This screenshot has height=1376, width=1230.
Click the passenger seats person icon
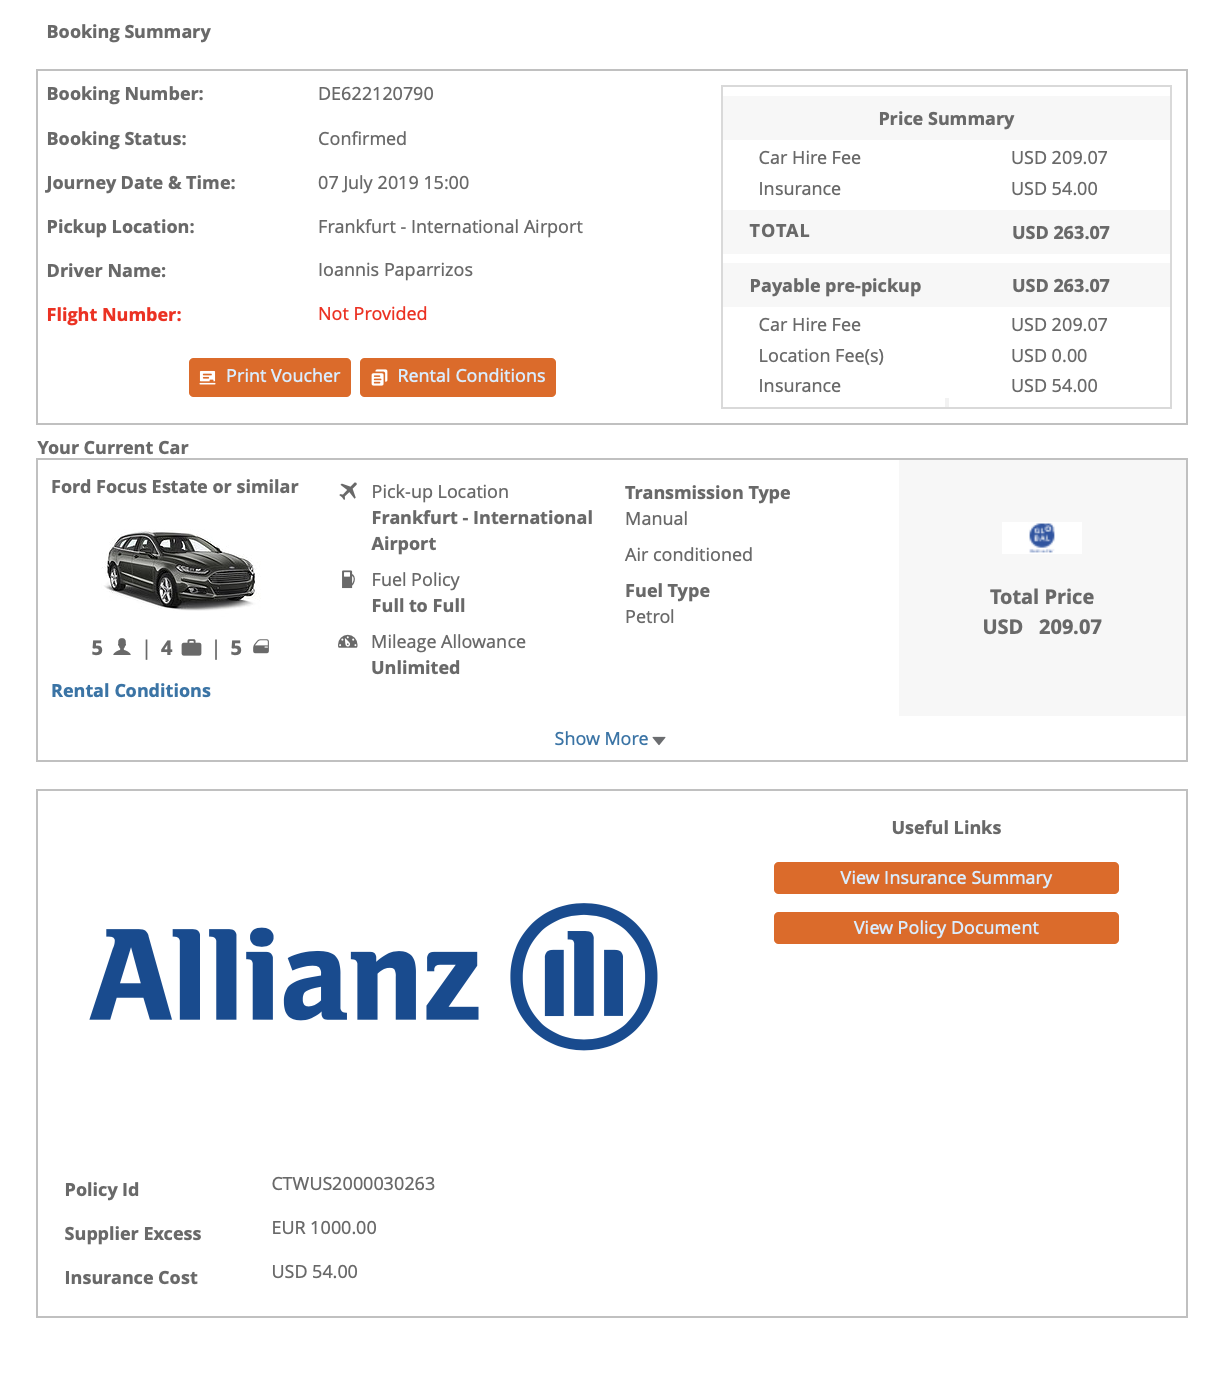point(122,647)
